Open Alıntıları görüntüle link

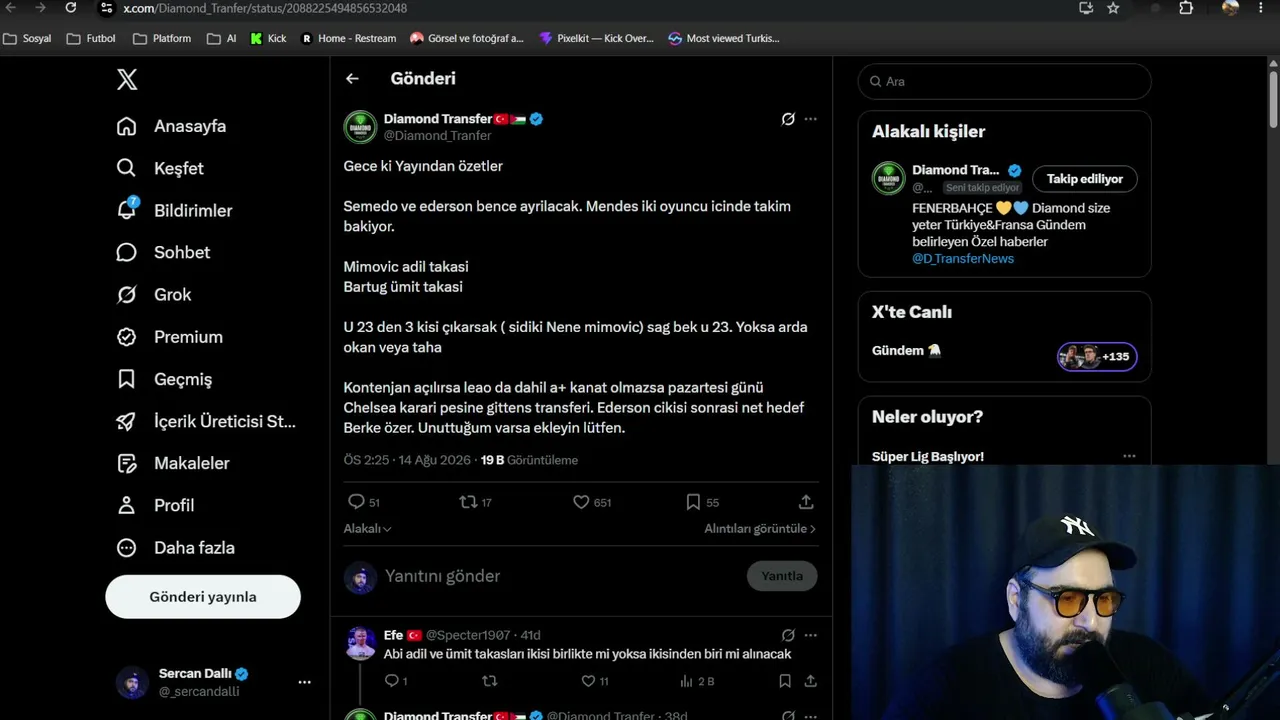click(x=760, y=528)
